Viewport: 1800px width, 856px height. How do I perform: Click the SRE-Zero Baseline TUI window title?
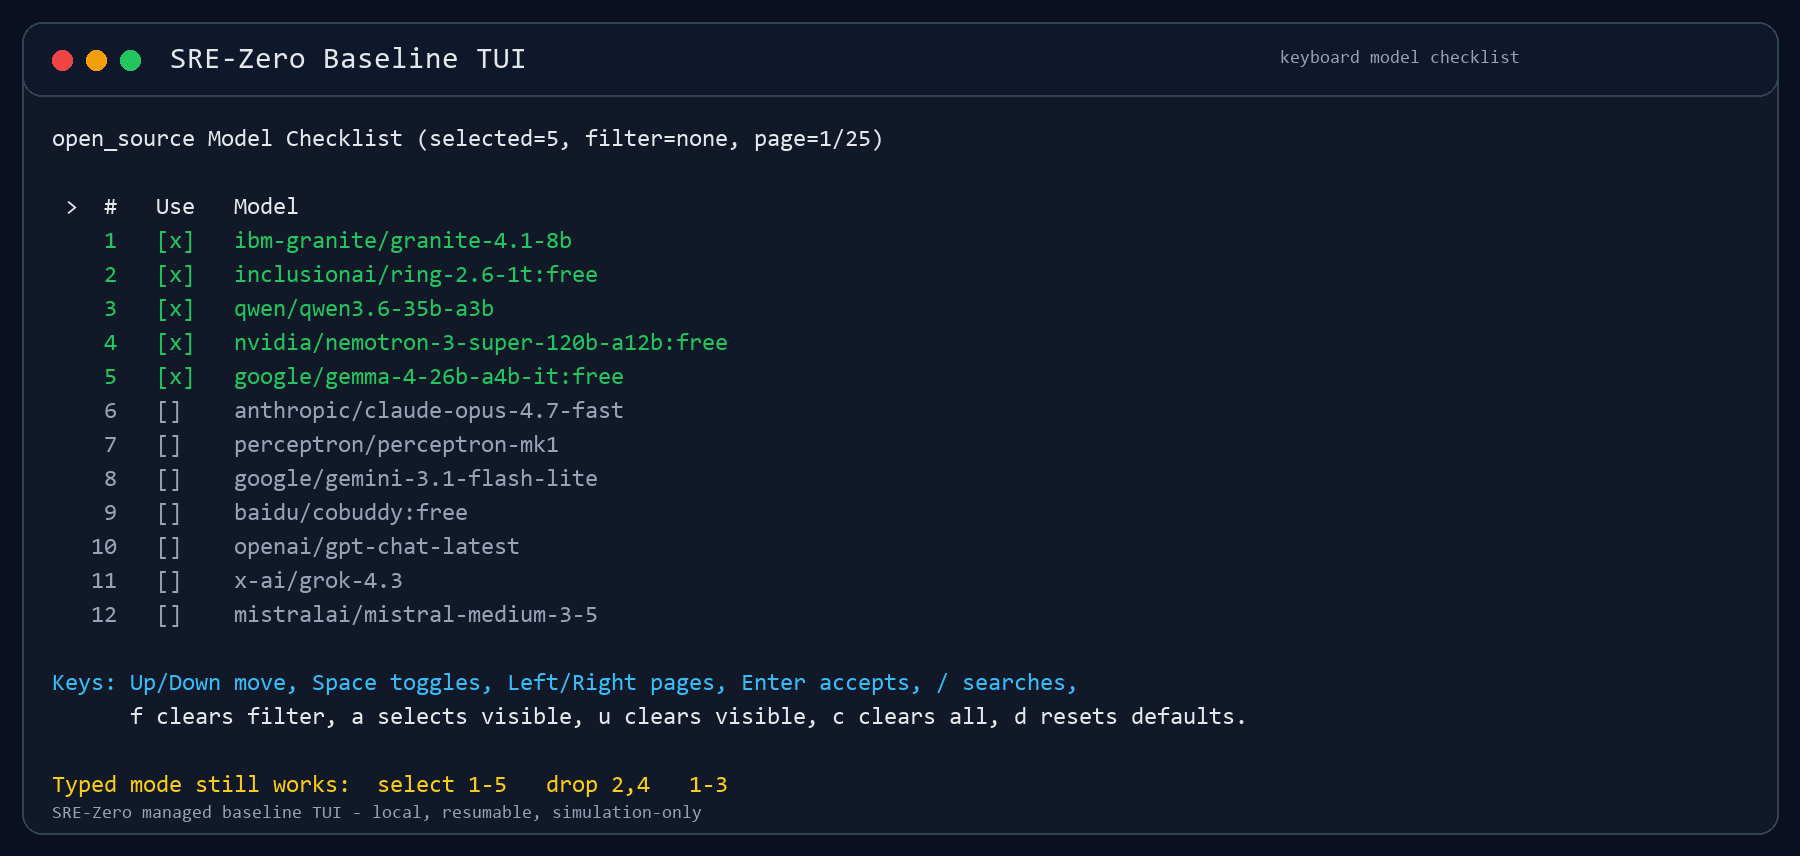(x=348, y=59)
